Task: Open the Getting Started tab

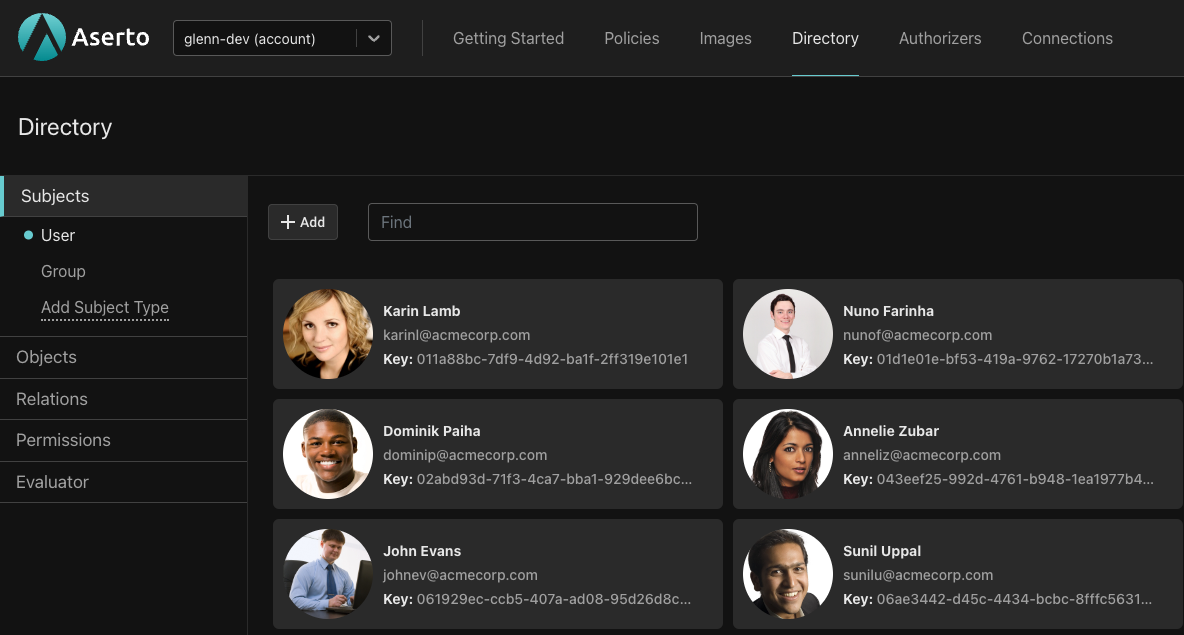Action: tap(508, 39)
